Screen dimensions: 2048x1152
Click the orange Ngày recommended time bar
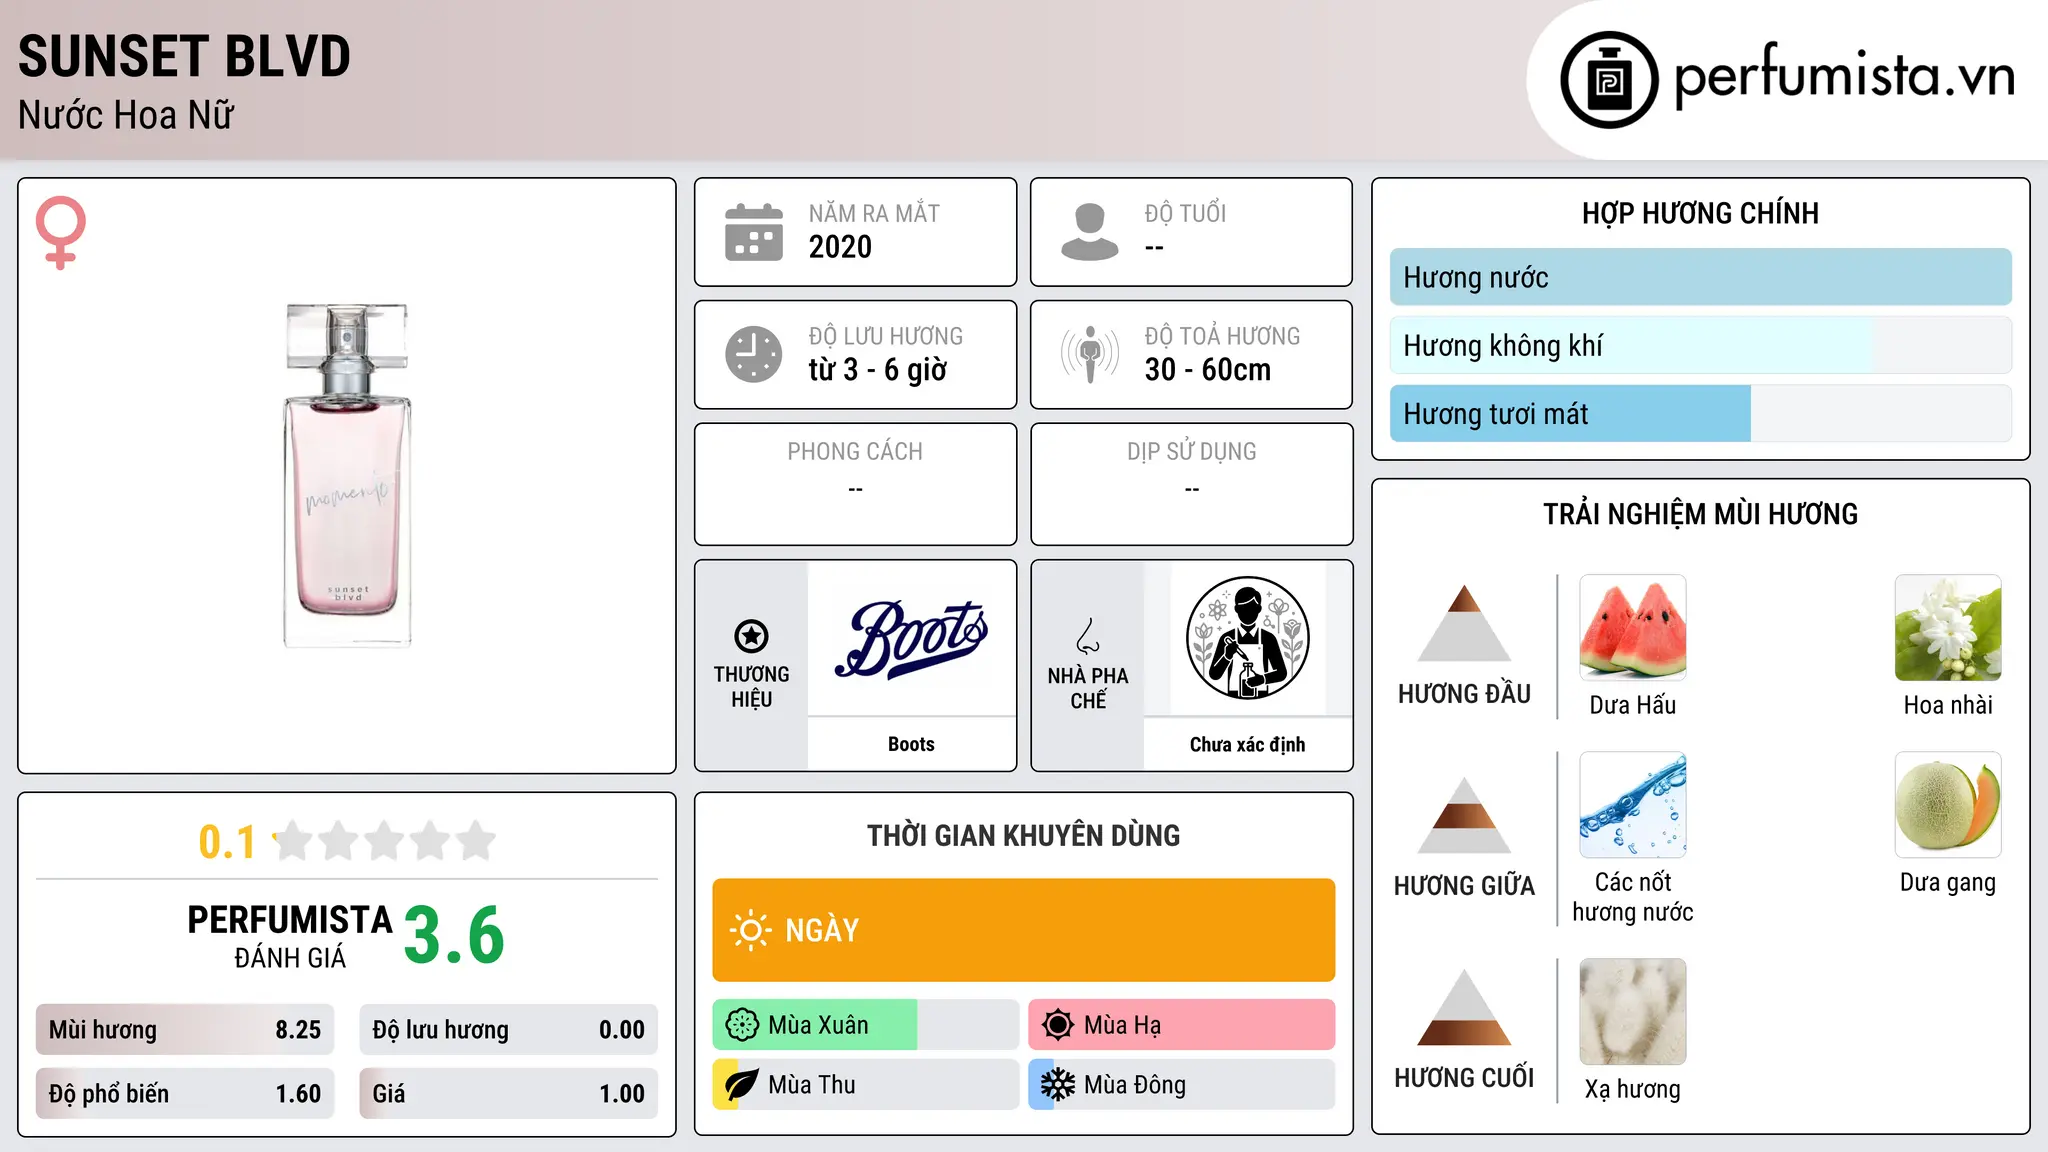click(x=1024, y=930)
